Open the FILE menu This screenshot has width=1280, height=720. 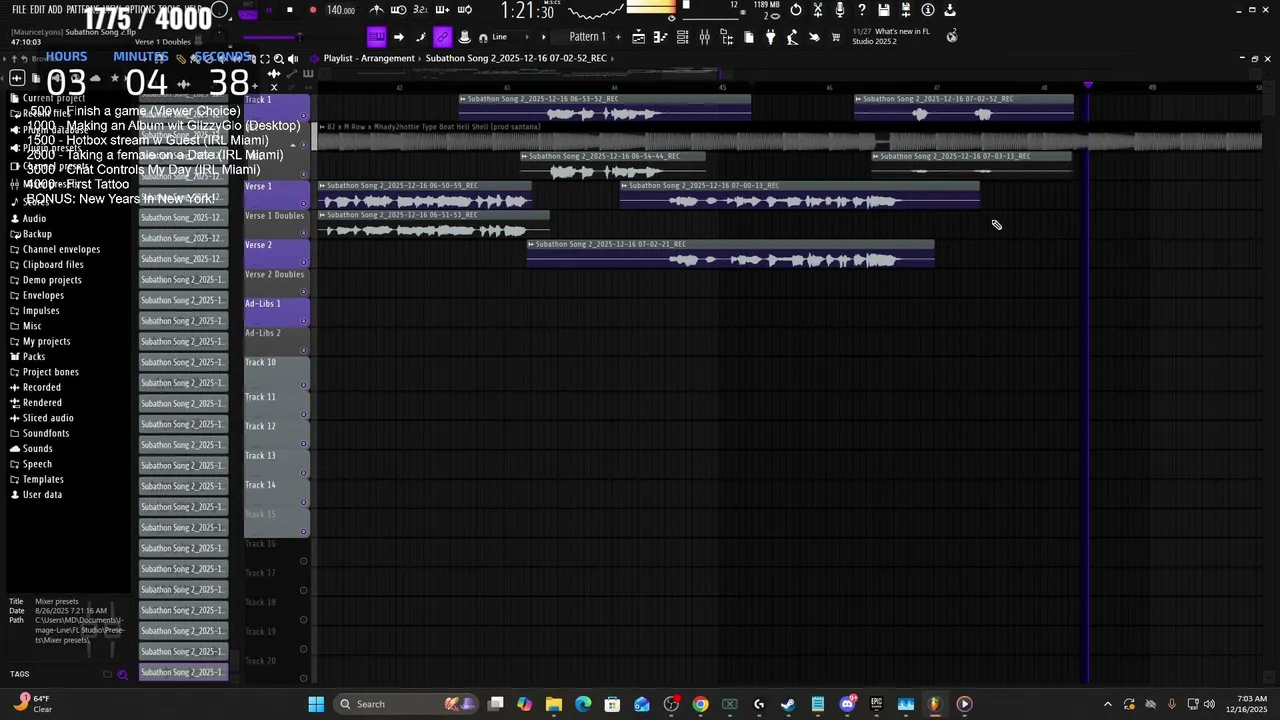click(x=19, y=9)
